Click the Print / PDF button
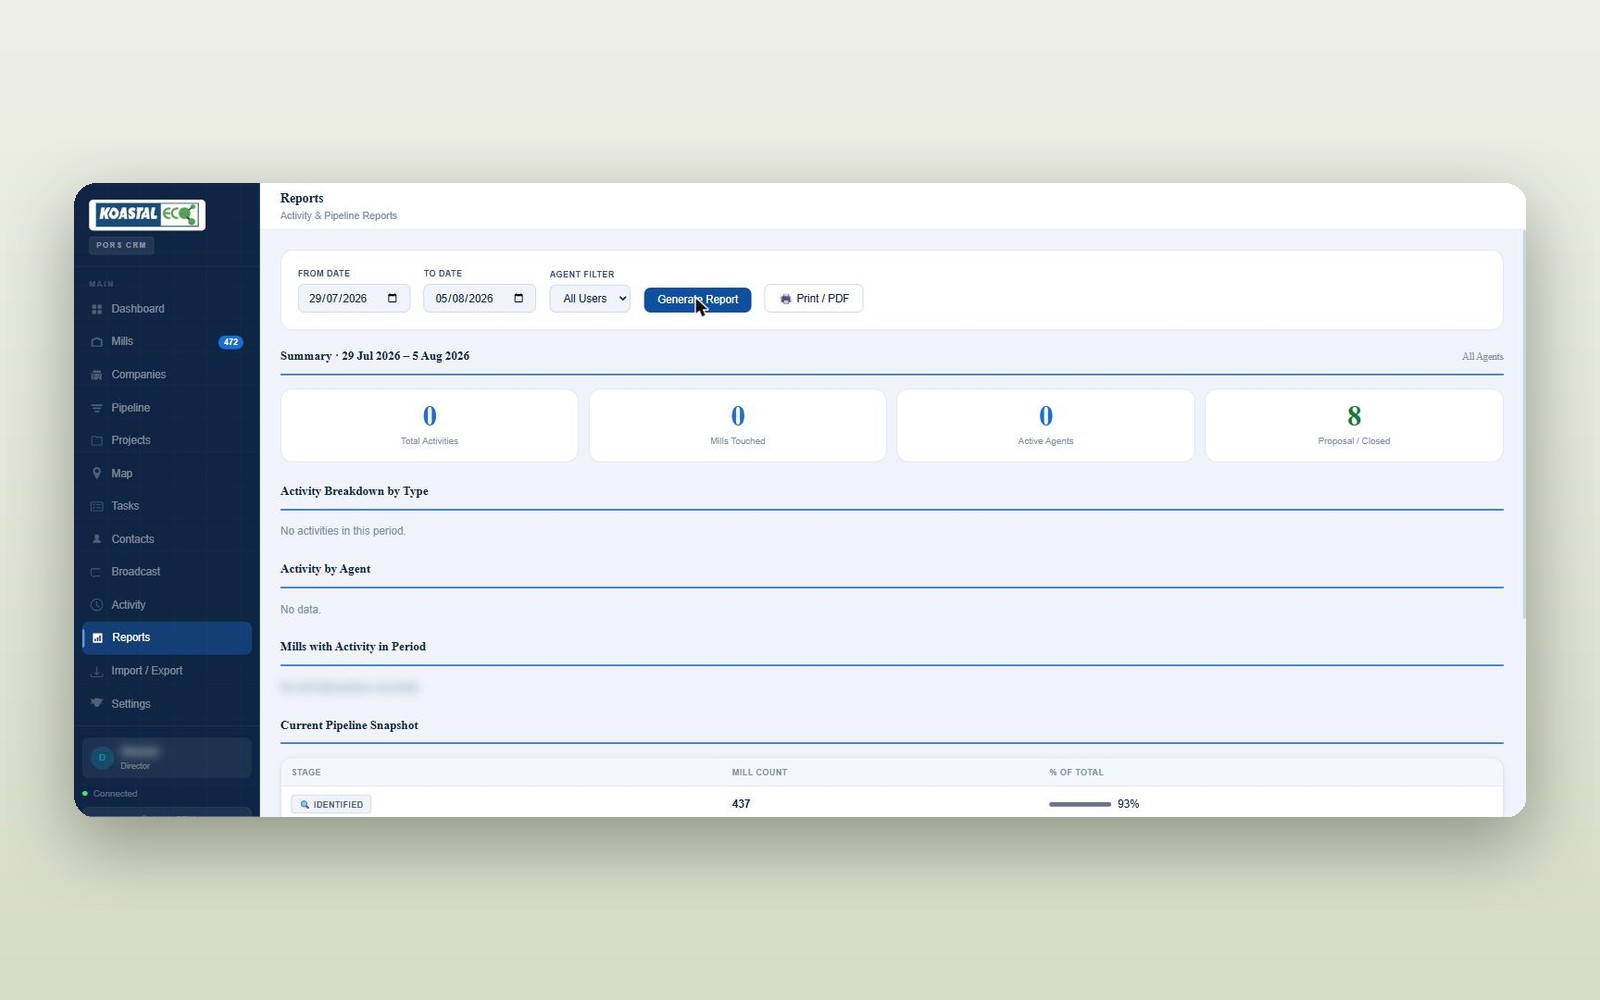The image size is (1600, 1000). (814, 299)
